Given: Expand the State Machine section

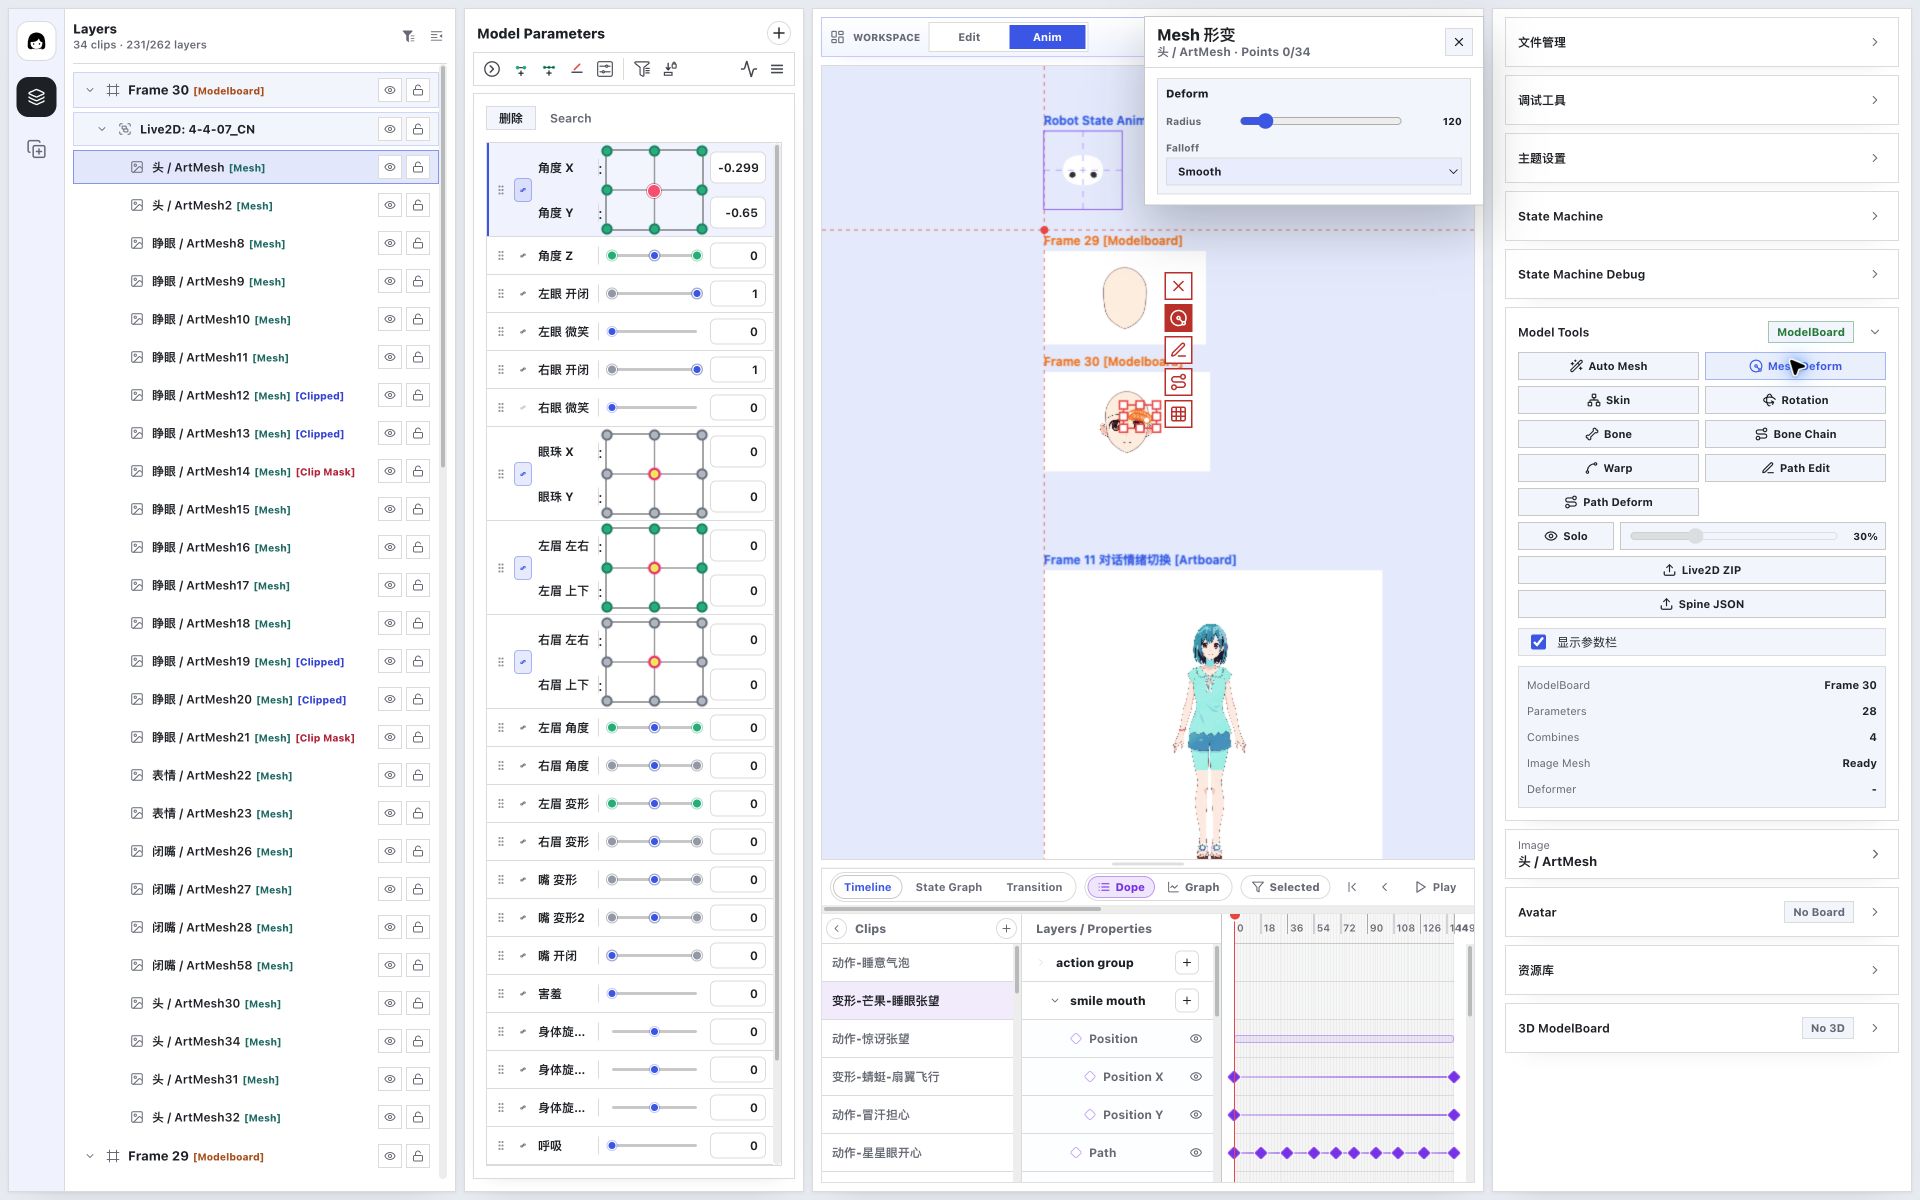Looking at the screenshot, I should 1701,216.
